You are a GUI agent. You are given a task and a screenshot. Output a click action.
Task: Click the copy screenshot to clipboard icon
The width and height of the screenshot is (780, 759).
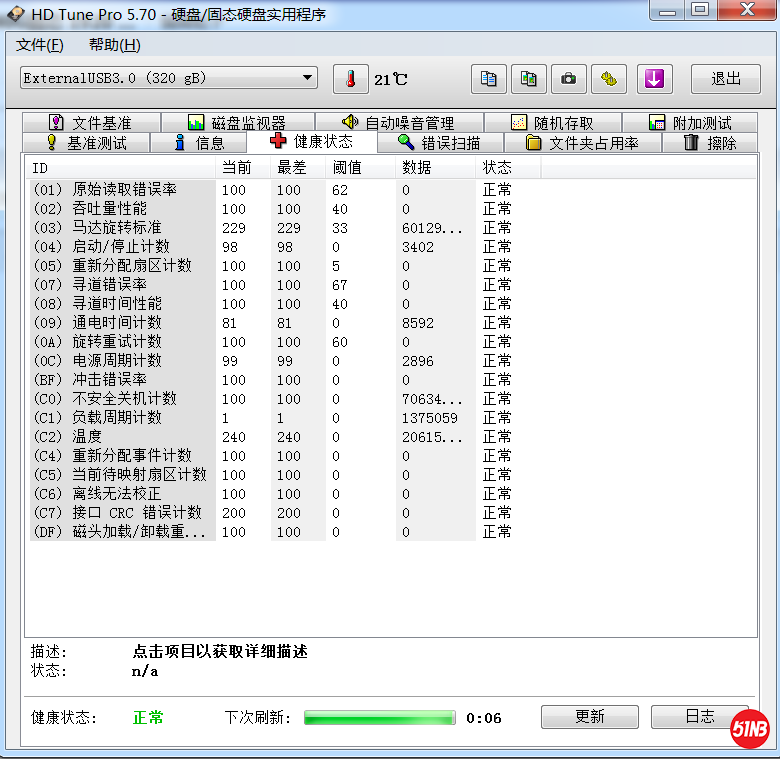tap(529, 79)
